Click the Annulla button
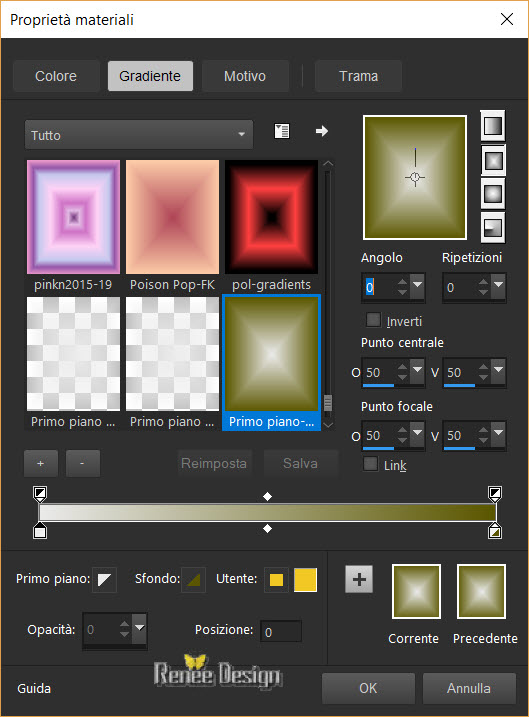529x717 pixels. (x=469, y=688)
